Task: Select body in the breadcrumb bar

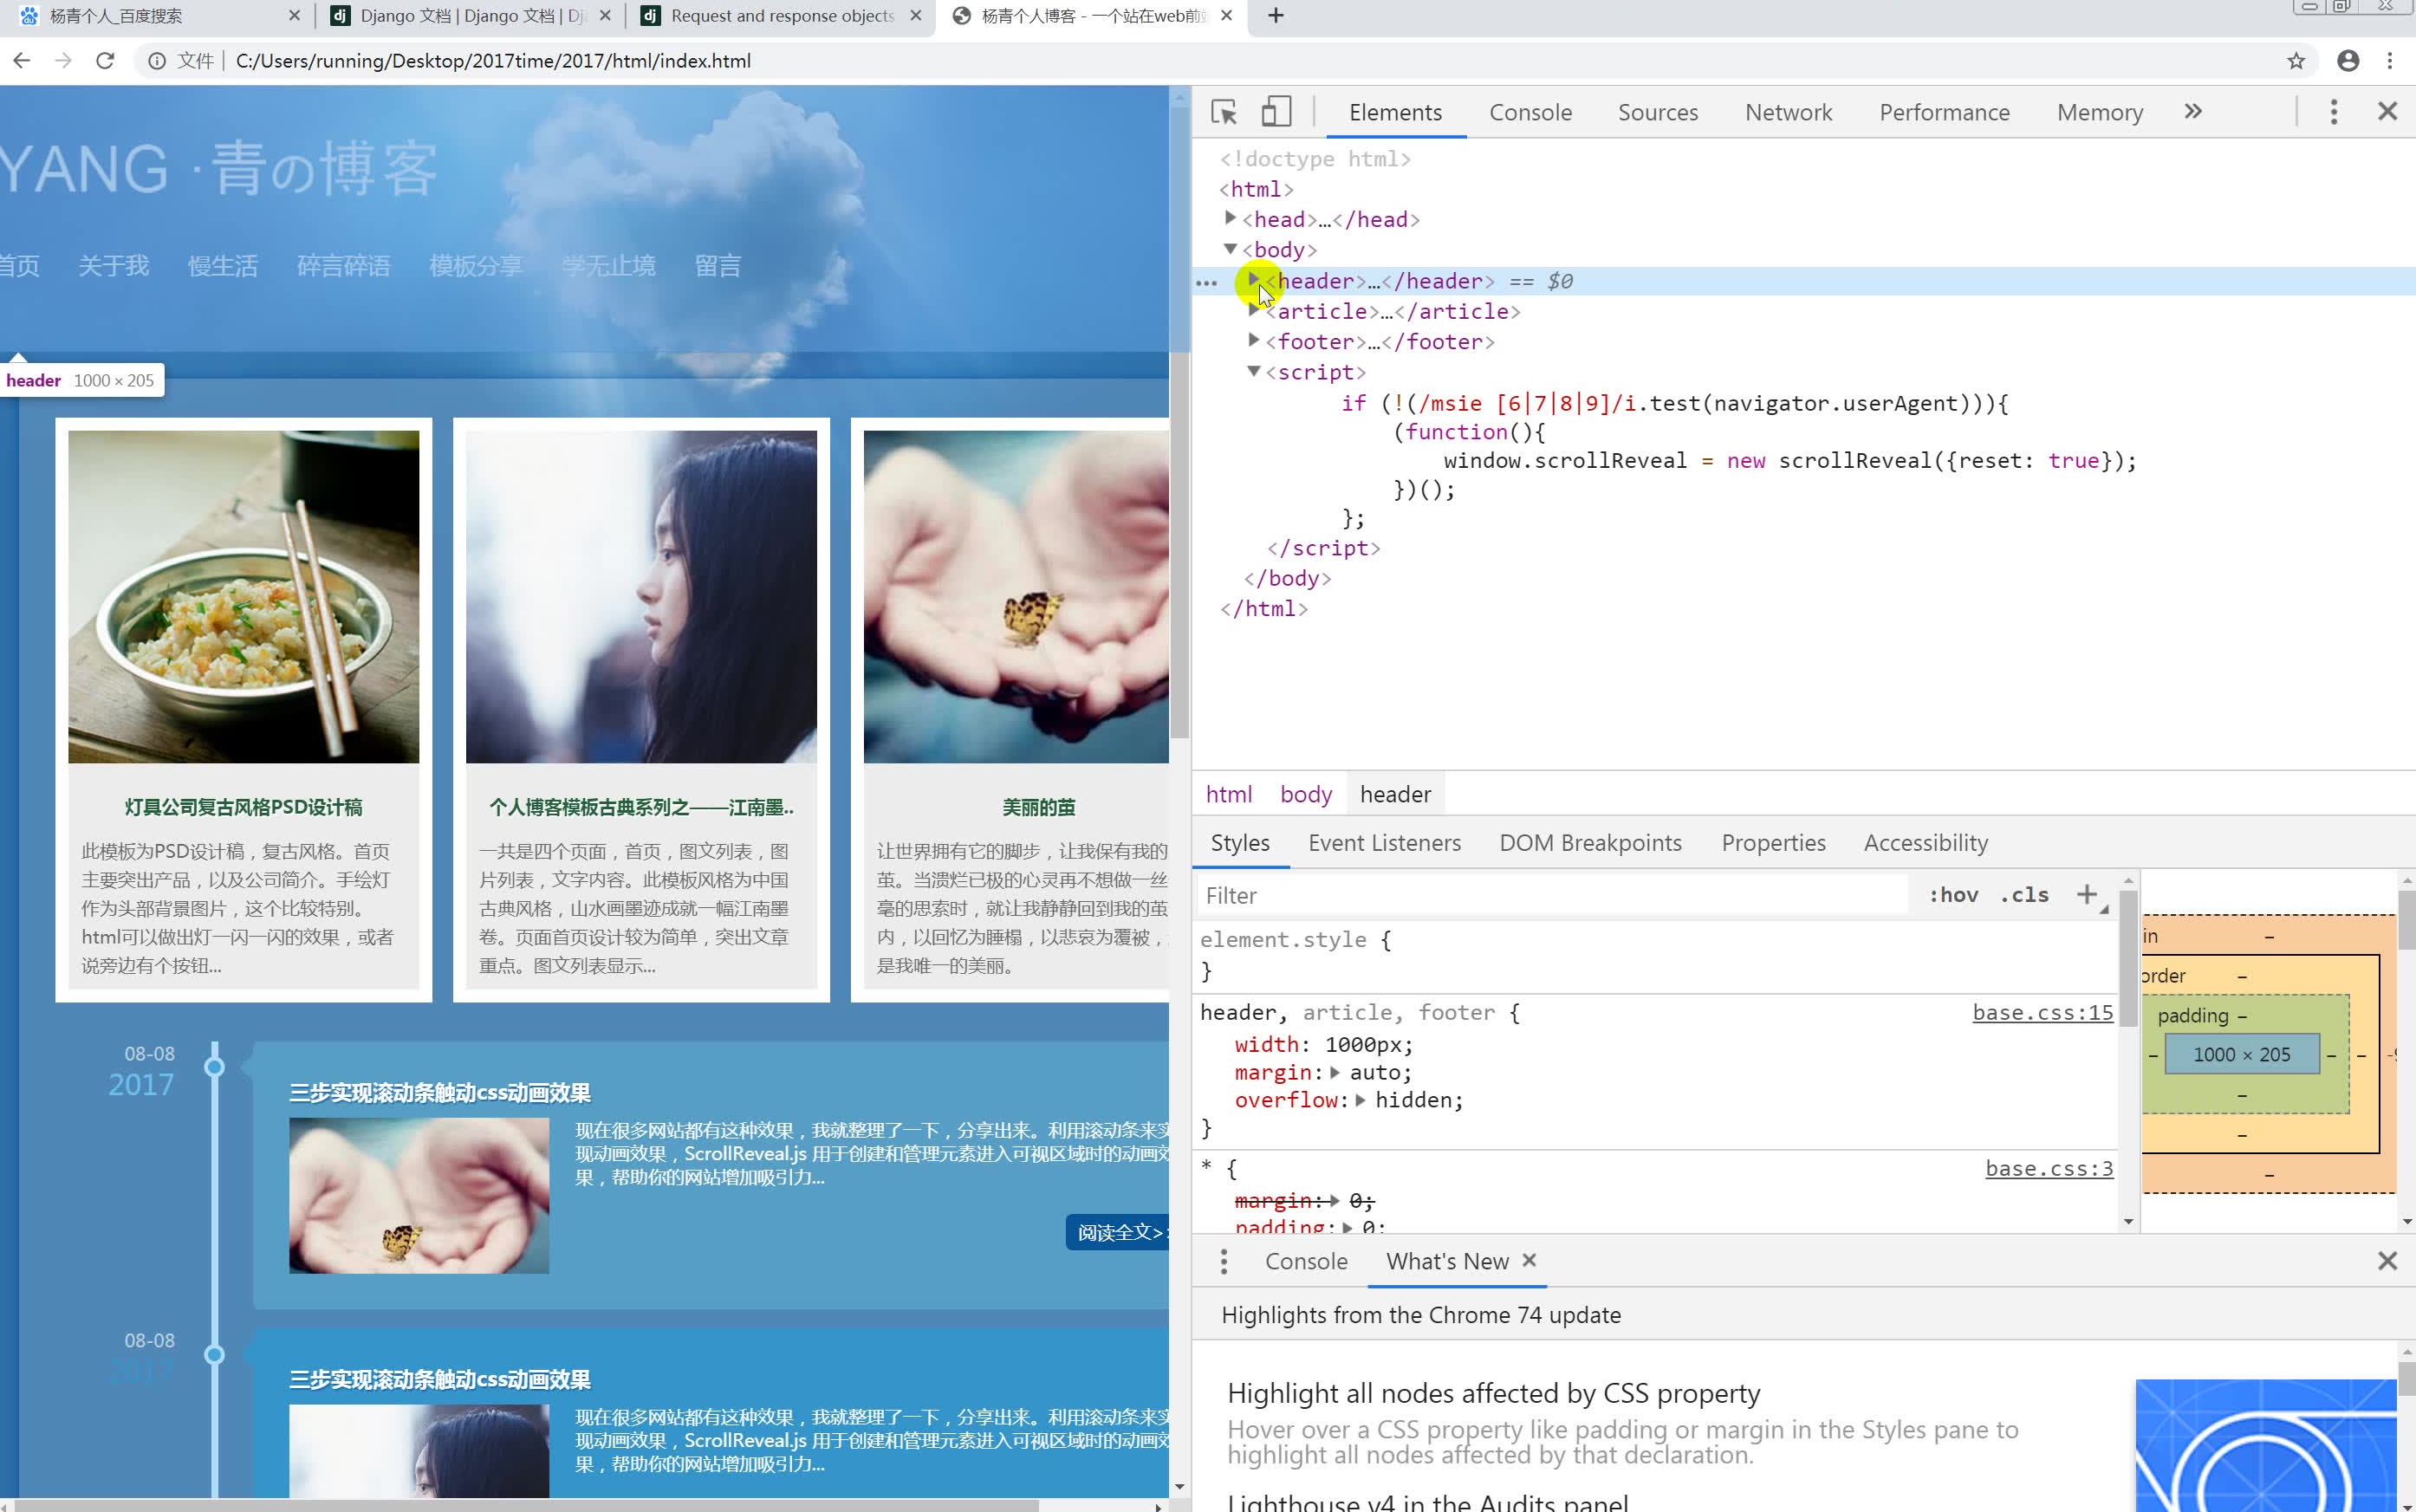Action: coord(1306,794)
